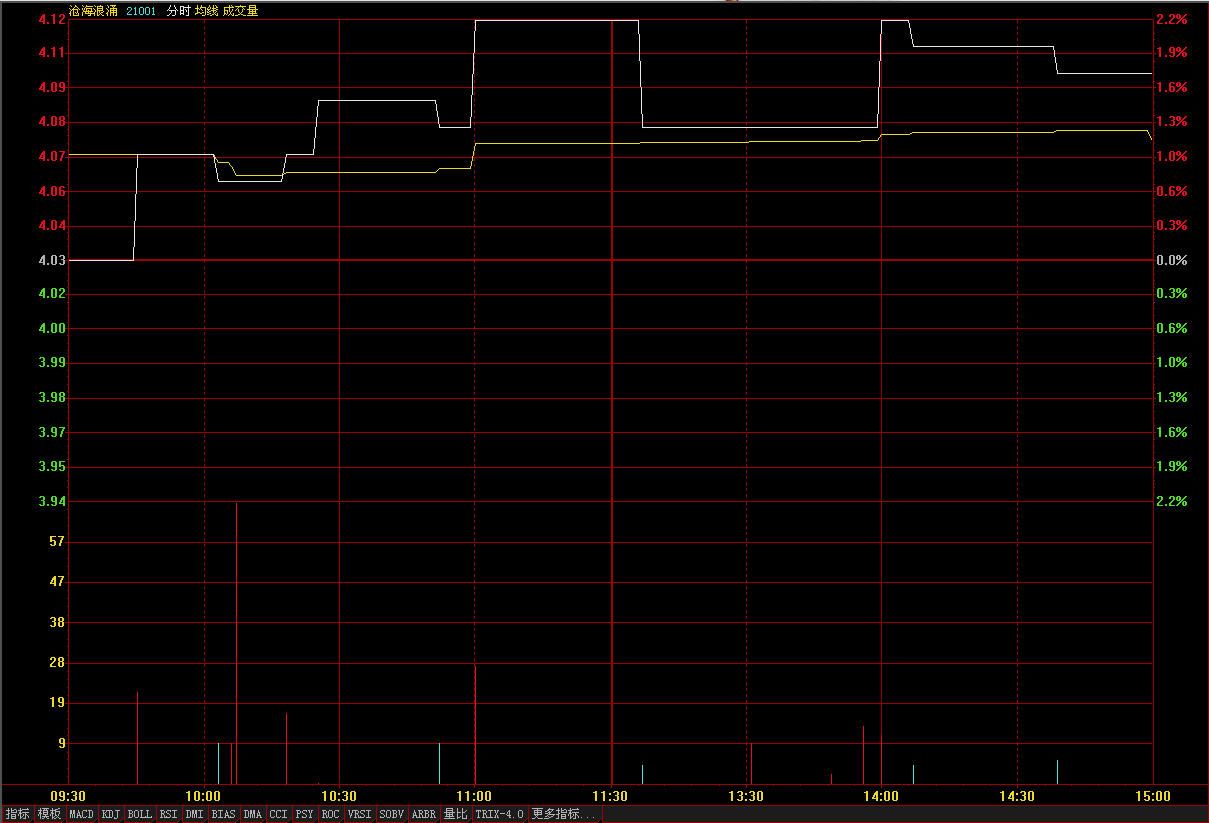1209x823 pixels.
Task: Select the MACD indicator
Action: coord(82,814)
